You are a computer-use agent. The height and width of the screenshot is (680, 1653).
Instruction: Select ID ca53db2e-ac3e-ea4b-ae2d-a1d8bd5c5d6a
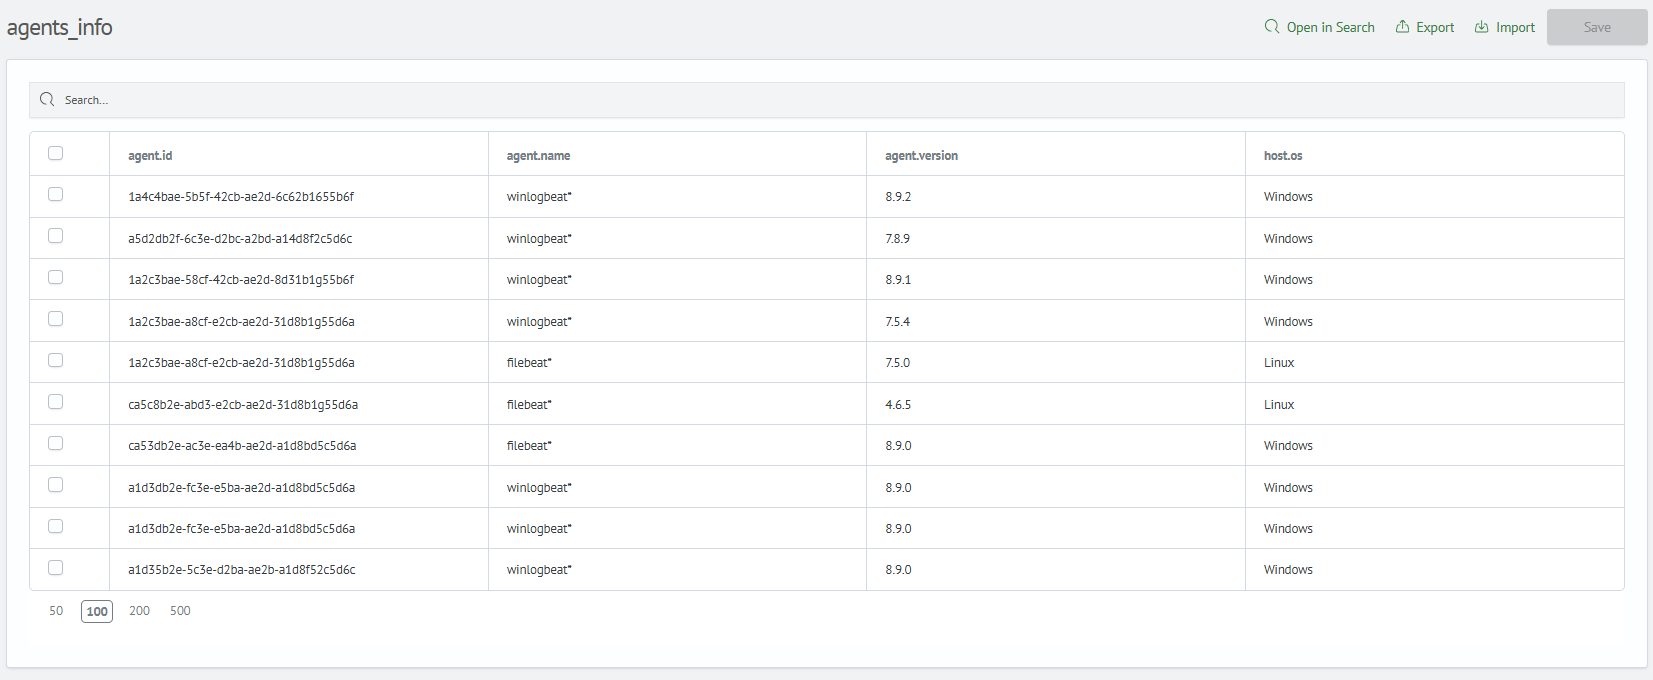[242, 446]
